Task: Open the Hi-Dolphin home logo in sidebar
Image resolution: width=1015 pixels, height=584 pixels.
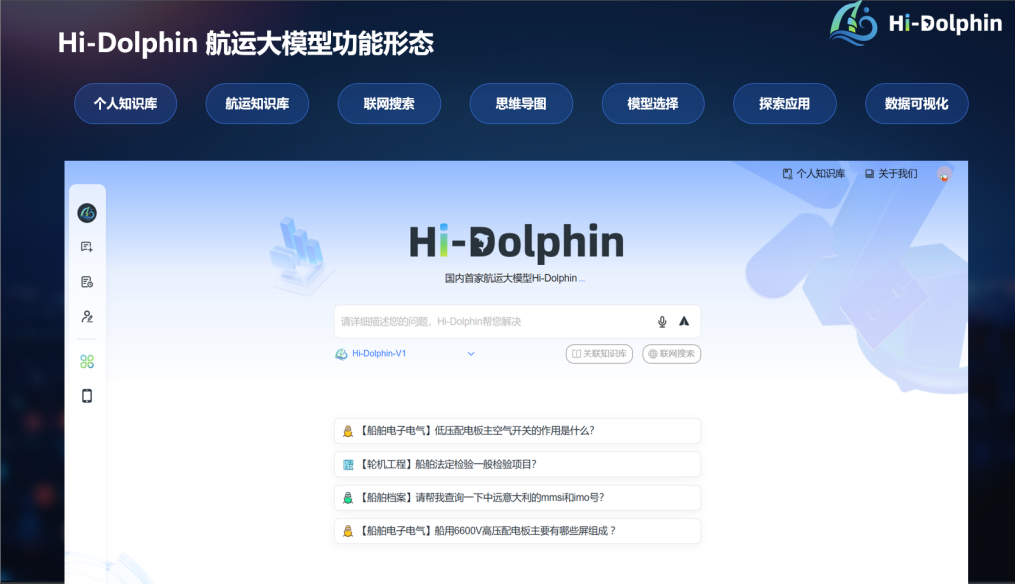Action: coord(87,212)
